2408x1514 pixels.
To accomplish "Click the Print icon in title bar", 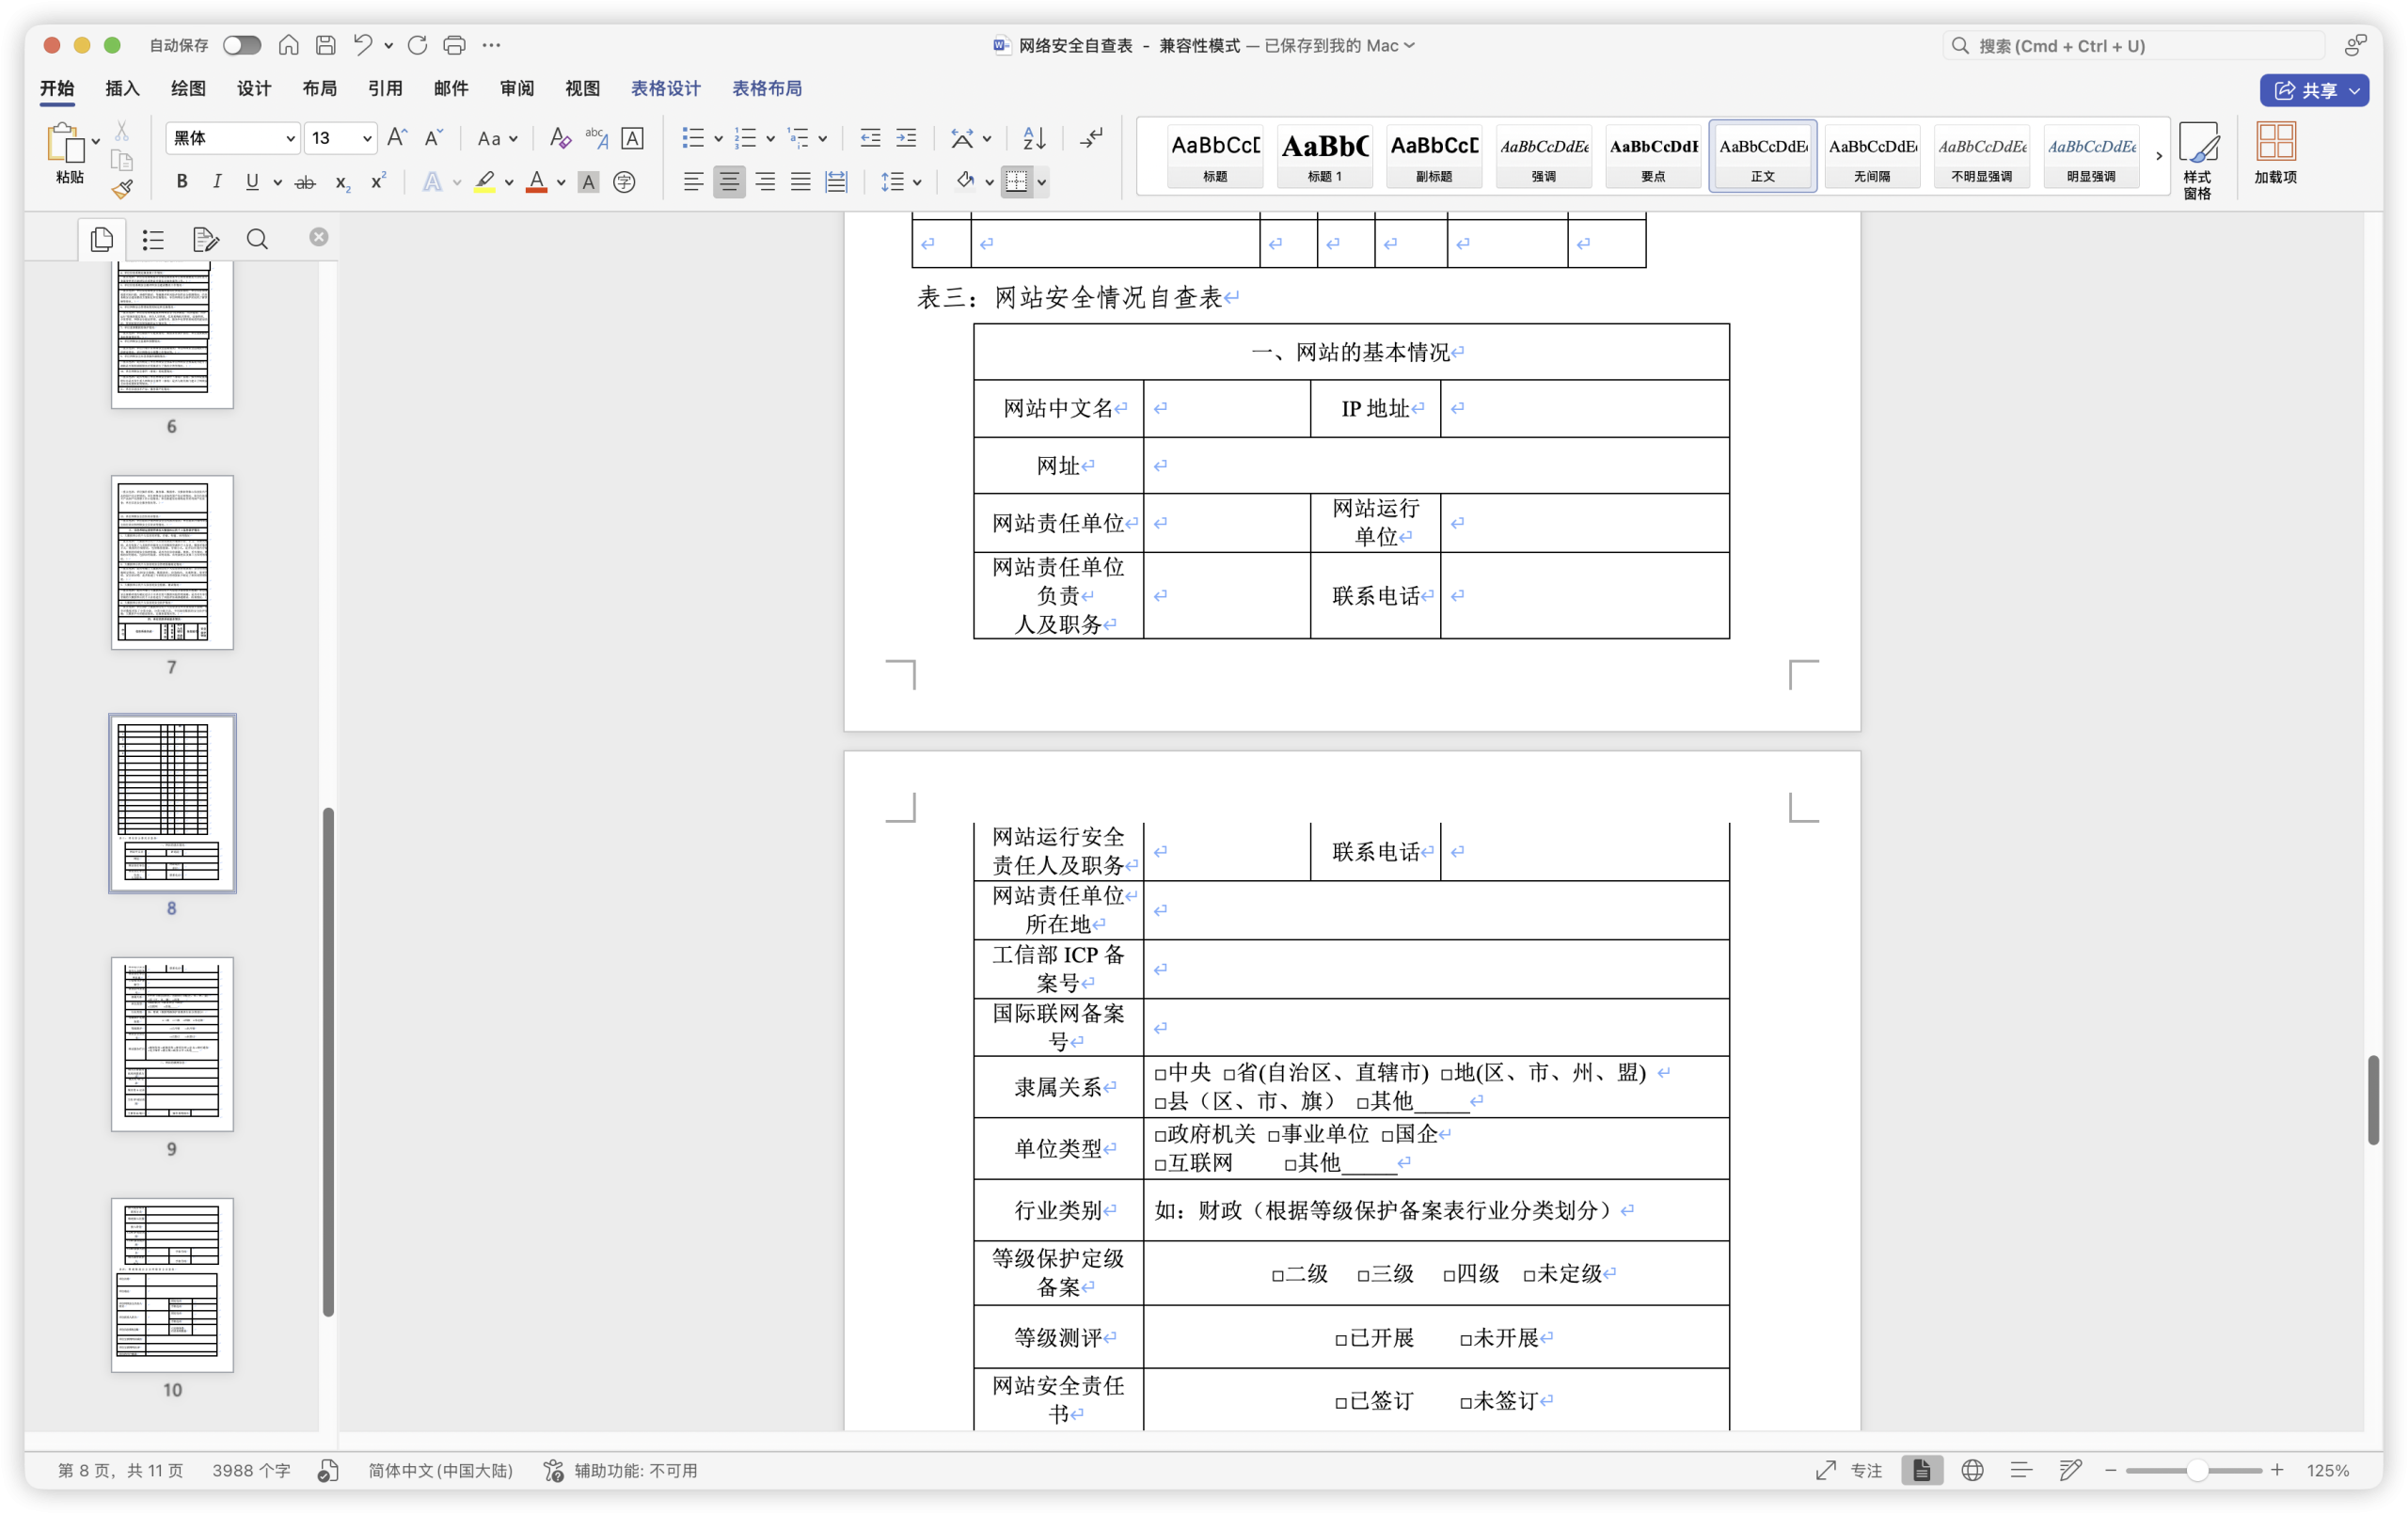I will click(x=454, y=45).
